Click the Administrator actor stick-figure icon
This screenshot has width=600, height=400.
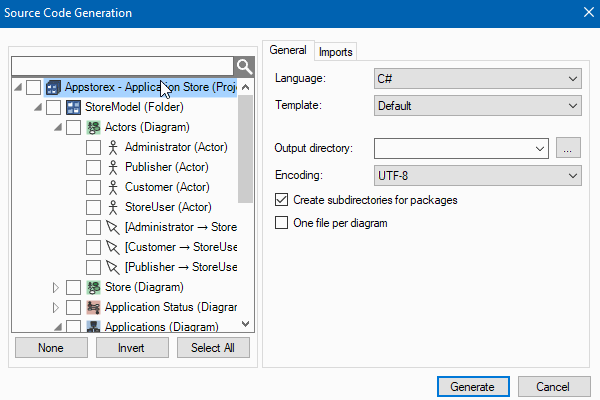113,147
